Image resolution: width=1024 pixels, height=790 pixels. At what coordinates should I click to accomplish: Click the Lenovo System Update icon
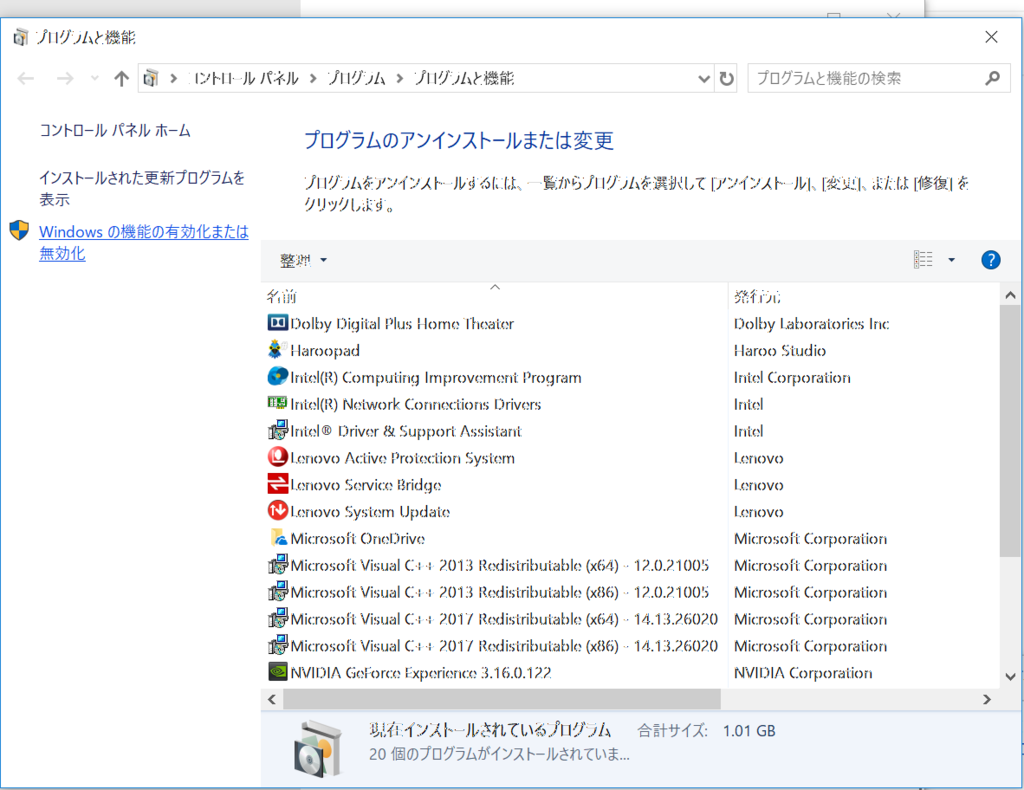(278, 511)
